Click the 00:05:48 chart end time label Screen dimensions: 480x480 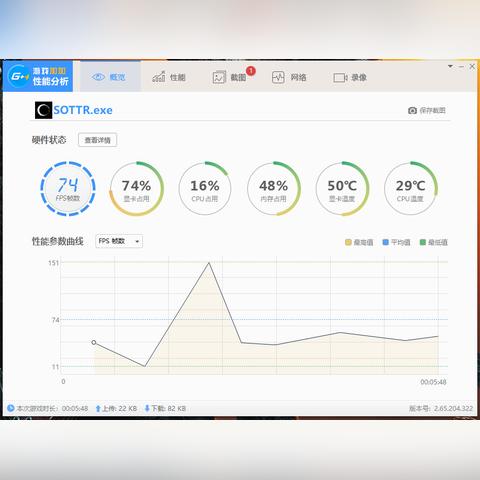pos(433,382)
